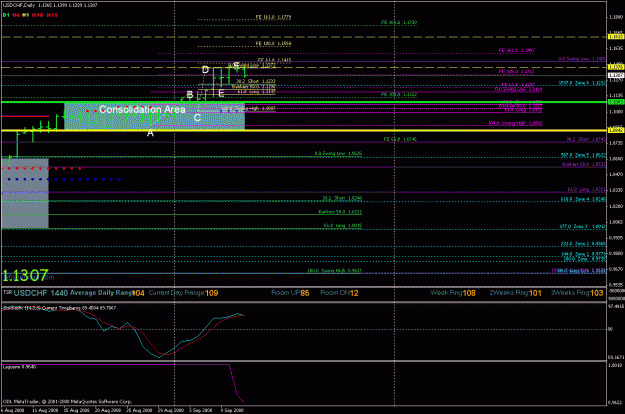Click the Stochastic indicator title label
Viewport: 625px width, 414px height.
point(59,308)
